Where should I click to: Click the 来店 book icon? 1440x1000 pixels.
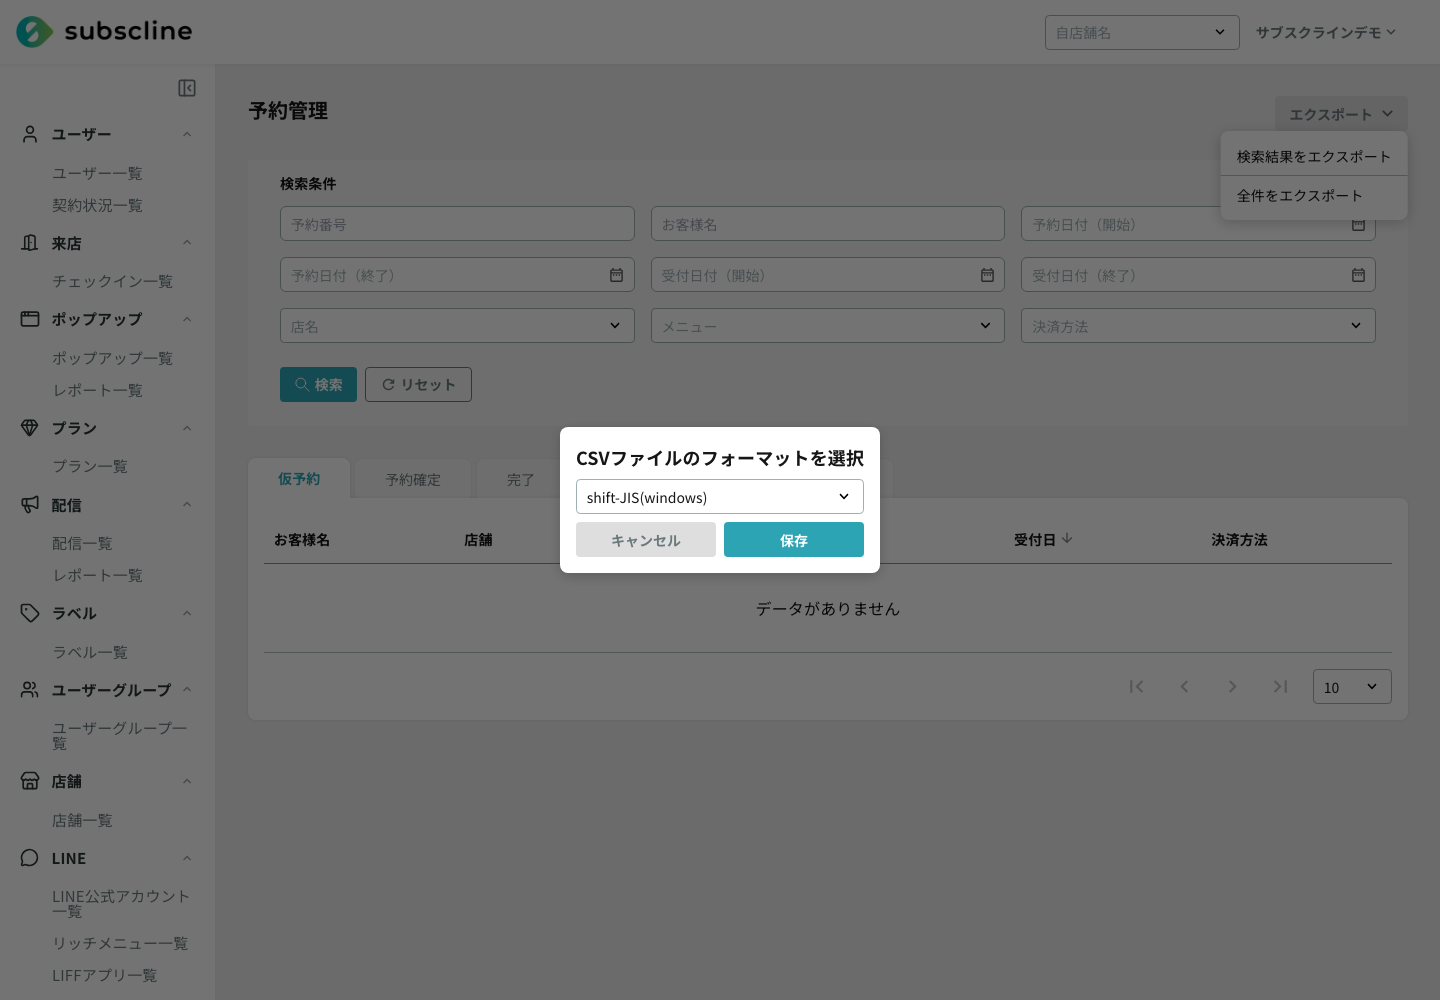(30, 243)
